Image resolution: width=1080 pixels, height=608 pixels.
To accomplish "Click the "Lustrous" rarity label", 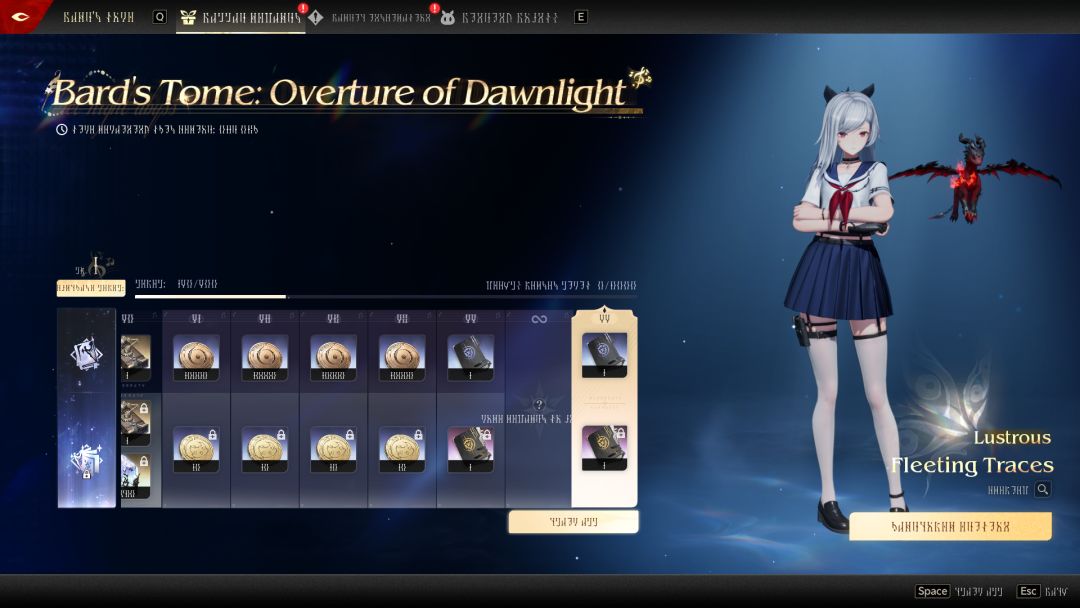I will click(1012, 437).
